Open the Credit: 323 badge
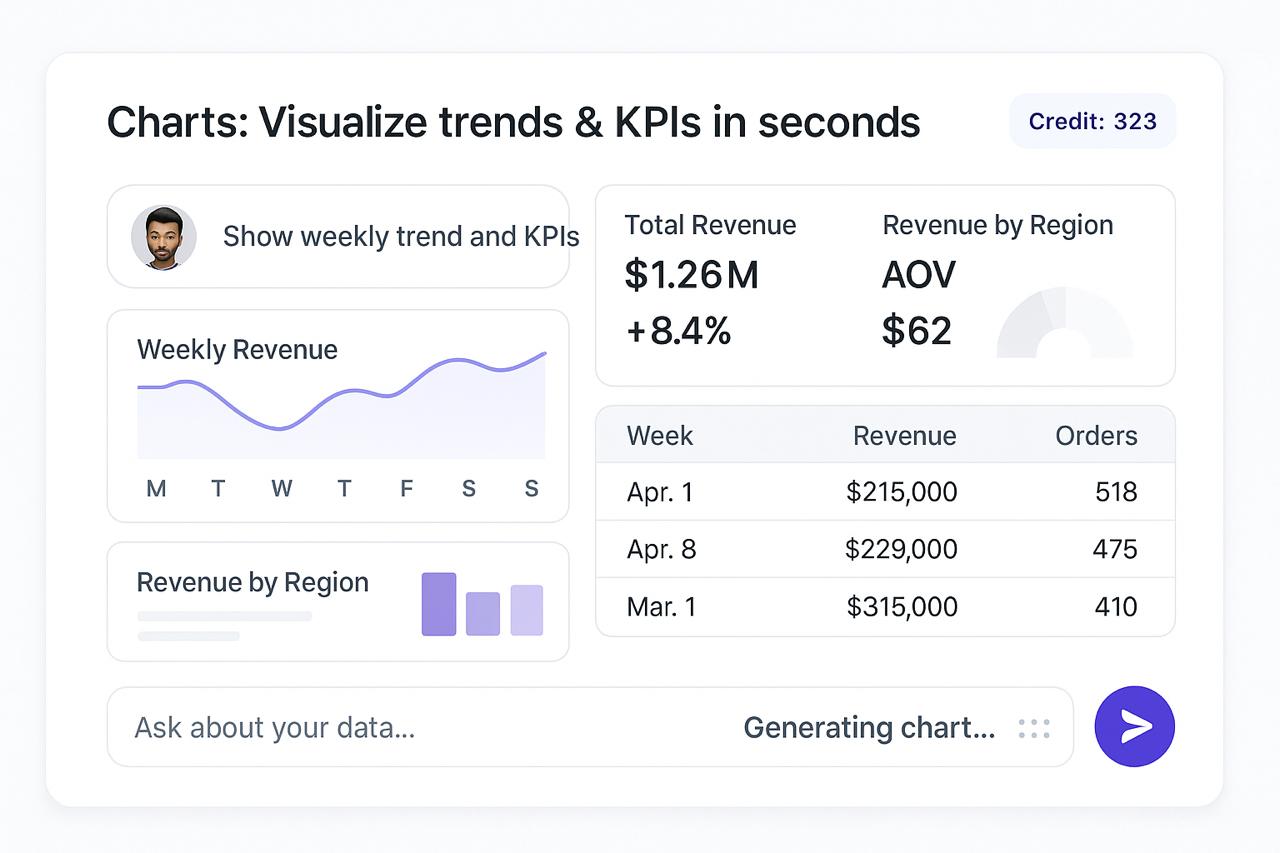 point(1093,121)
